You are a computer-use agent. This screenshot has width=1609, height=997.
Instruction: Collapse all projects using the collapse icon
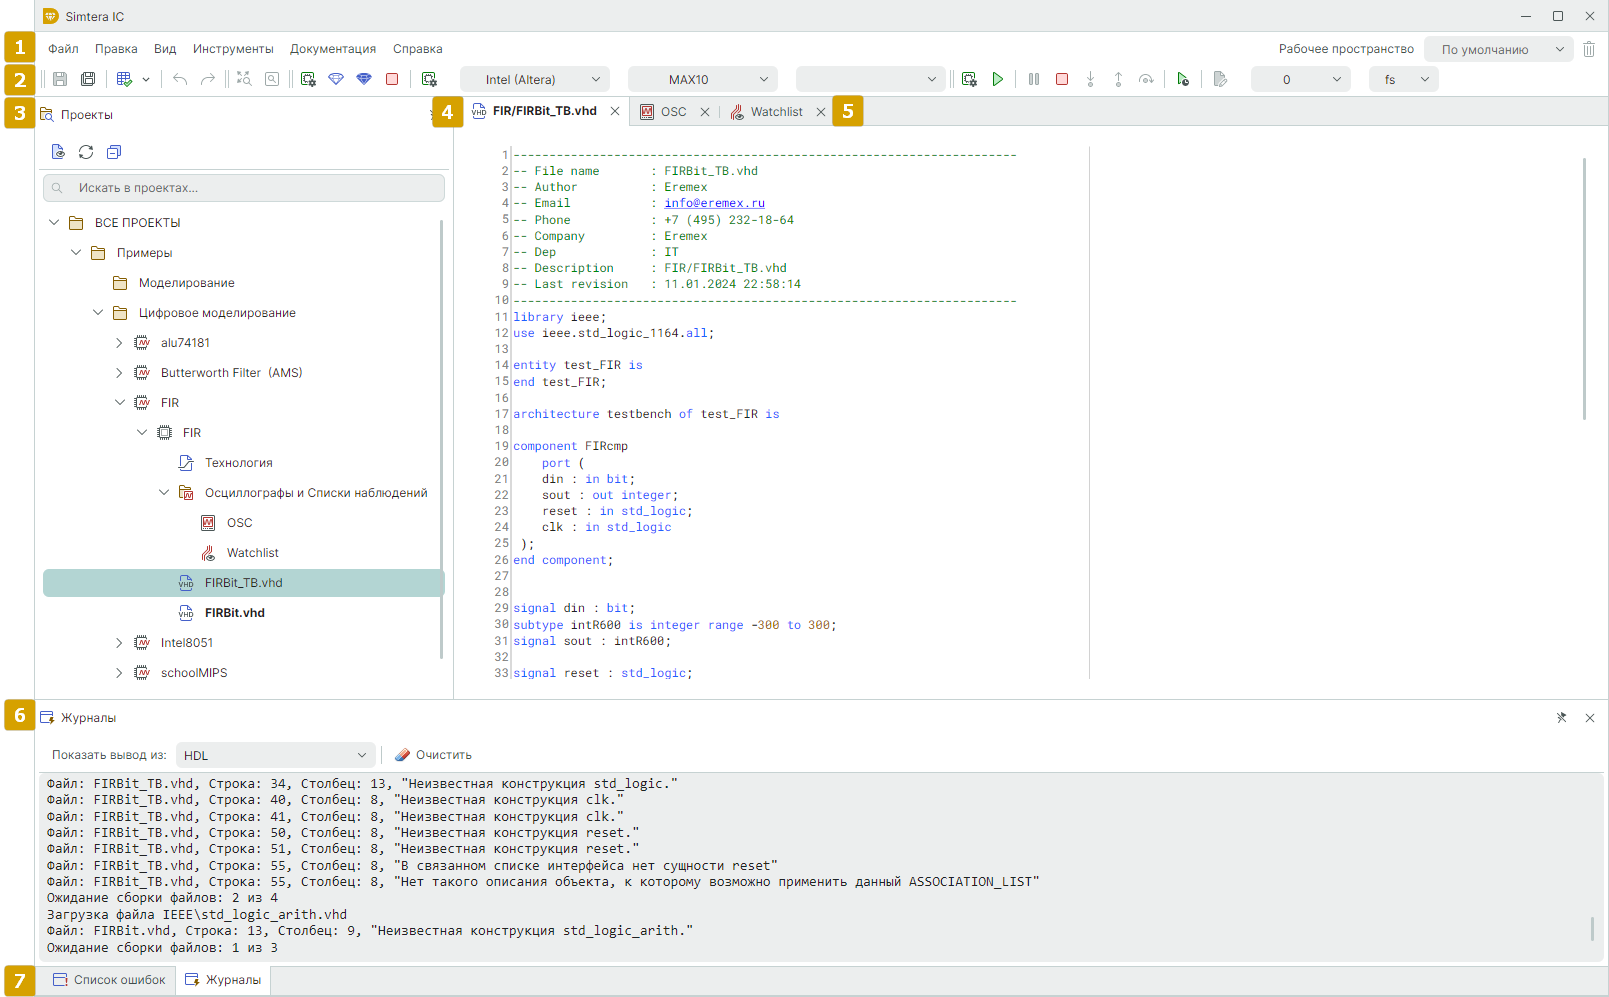tap(114, 152)
